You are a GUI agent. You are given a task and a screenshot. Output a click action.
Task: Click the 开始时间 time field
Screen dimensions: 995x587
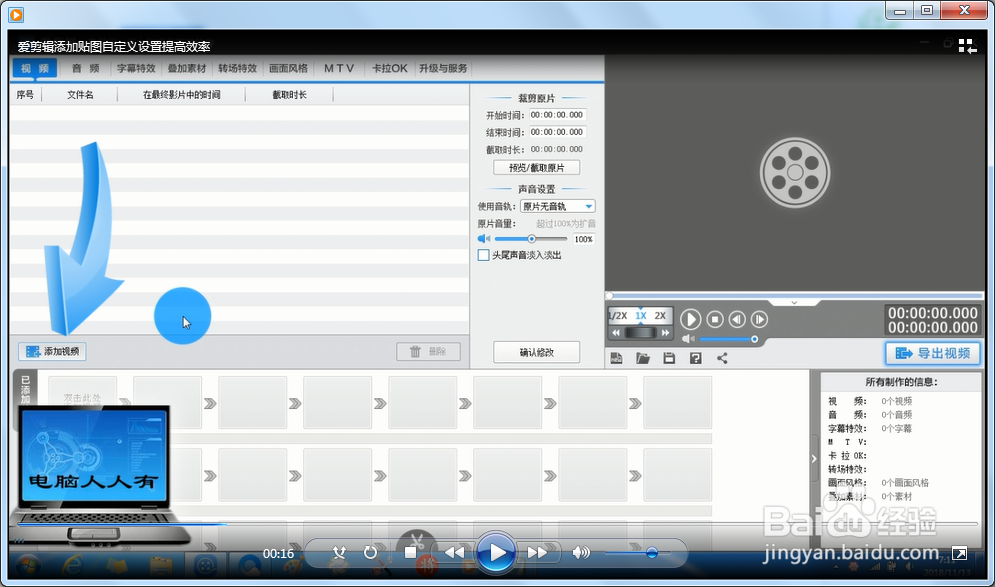click(x=557, y=115)
